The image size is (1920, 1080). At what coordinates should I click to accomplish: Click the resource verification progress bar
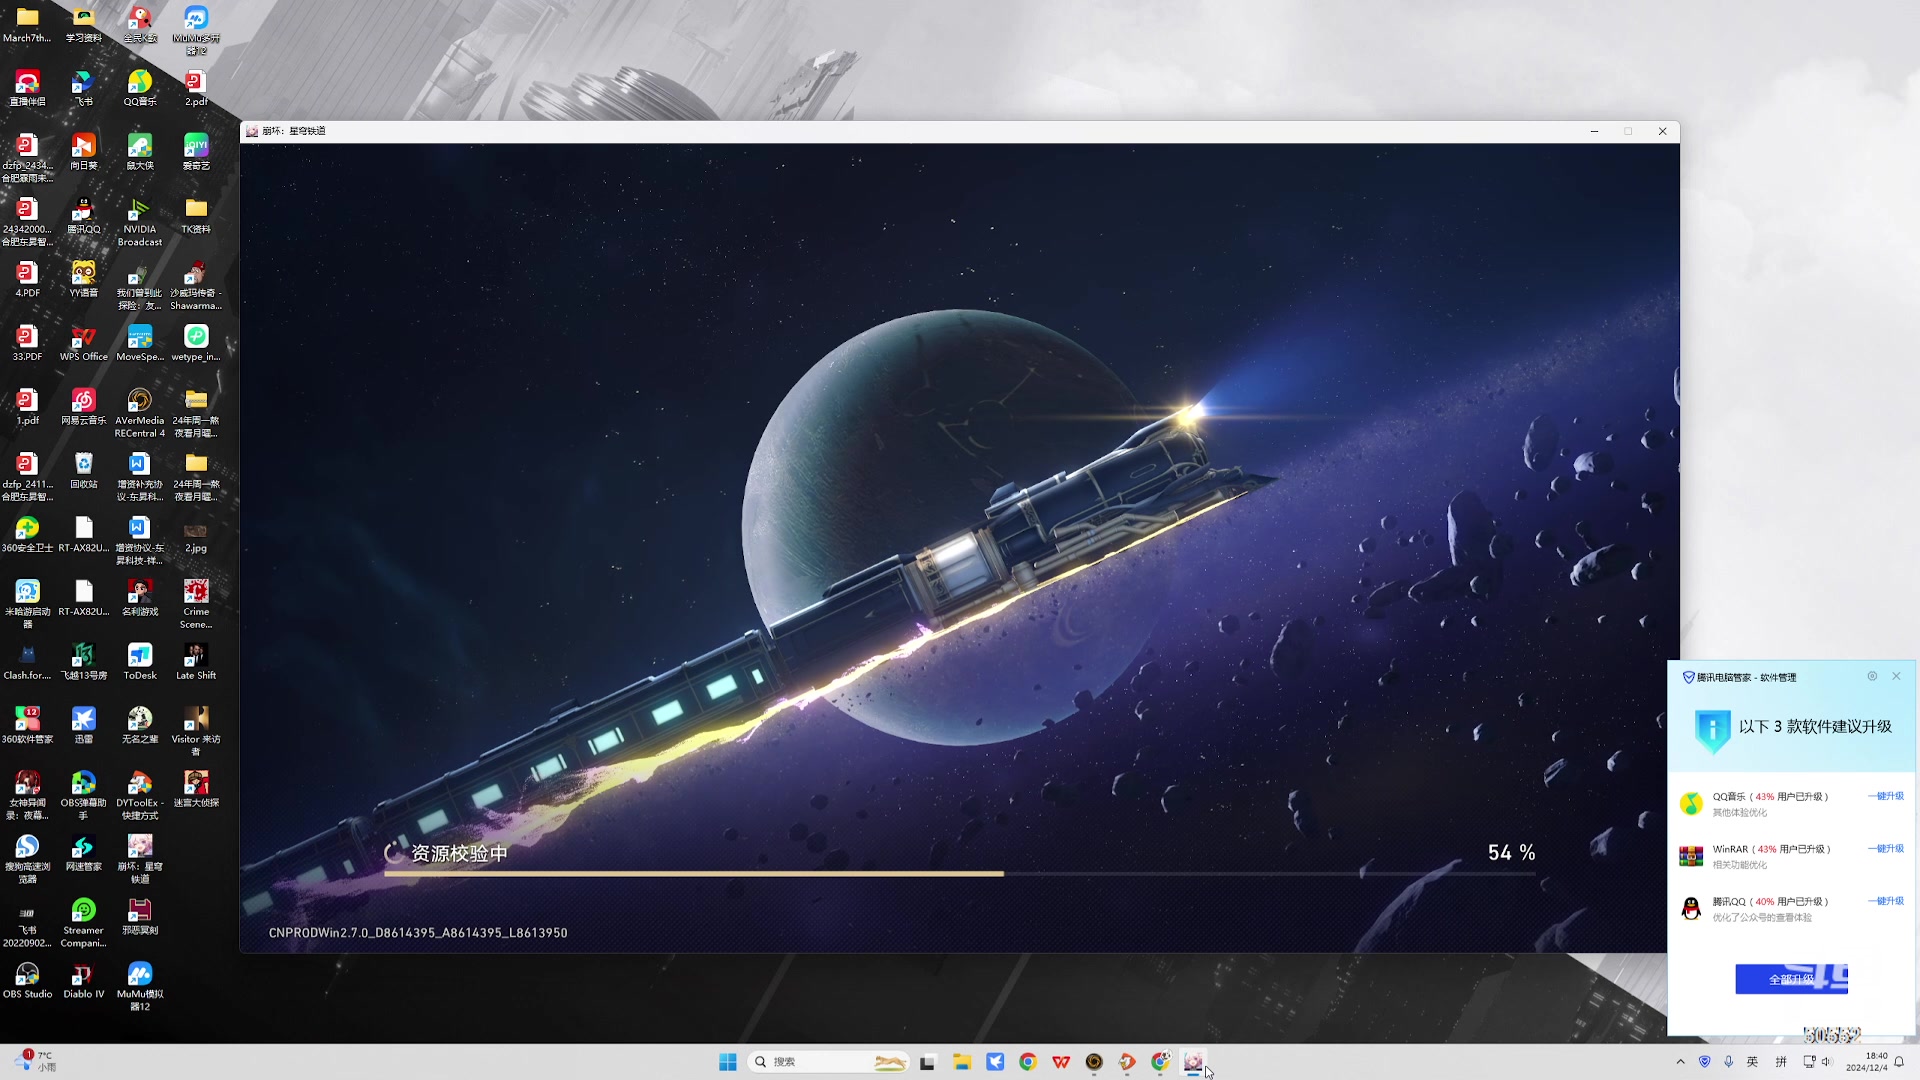point(959,874)
